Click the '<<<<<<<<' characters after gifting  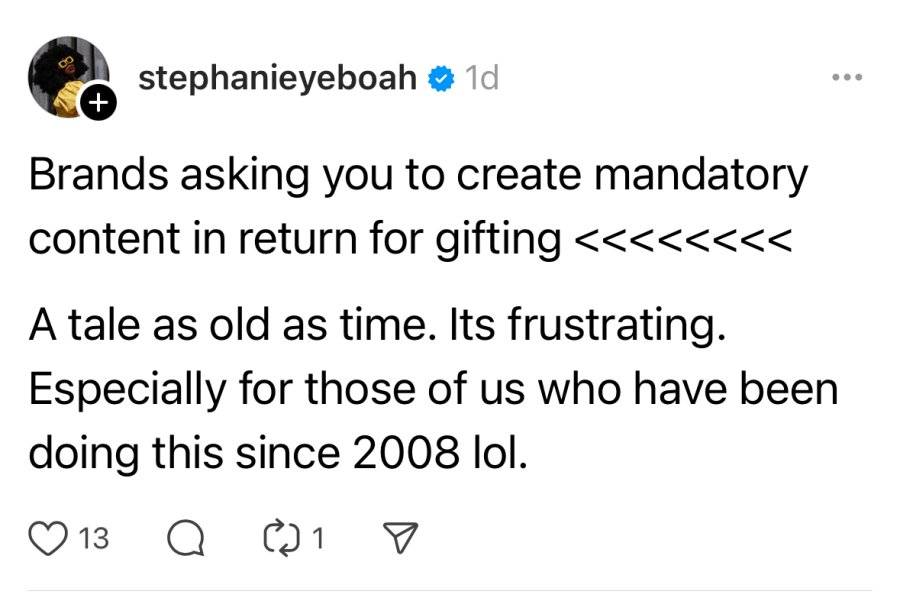click(684, 240)
